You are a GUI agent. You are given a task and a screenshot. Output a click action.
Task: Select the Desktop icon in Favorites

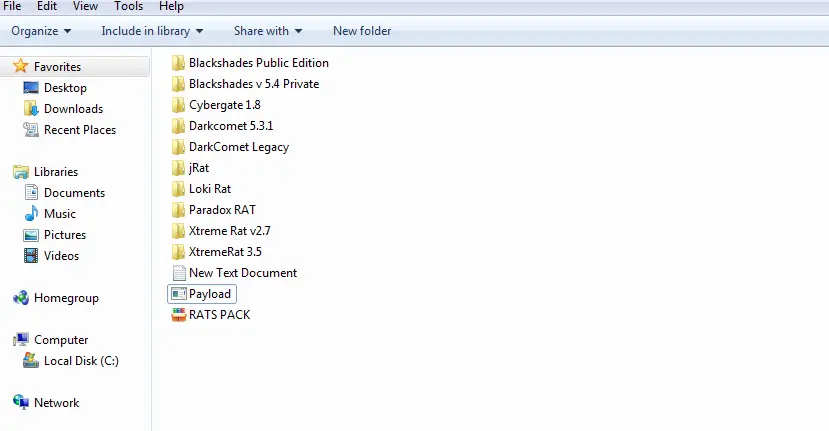pyautogui.click(x=31, y=88)
